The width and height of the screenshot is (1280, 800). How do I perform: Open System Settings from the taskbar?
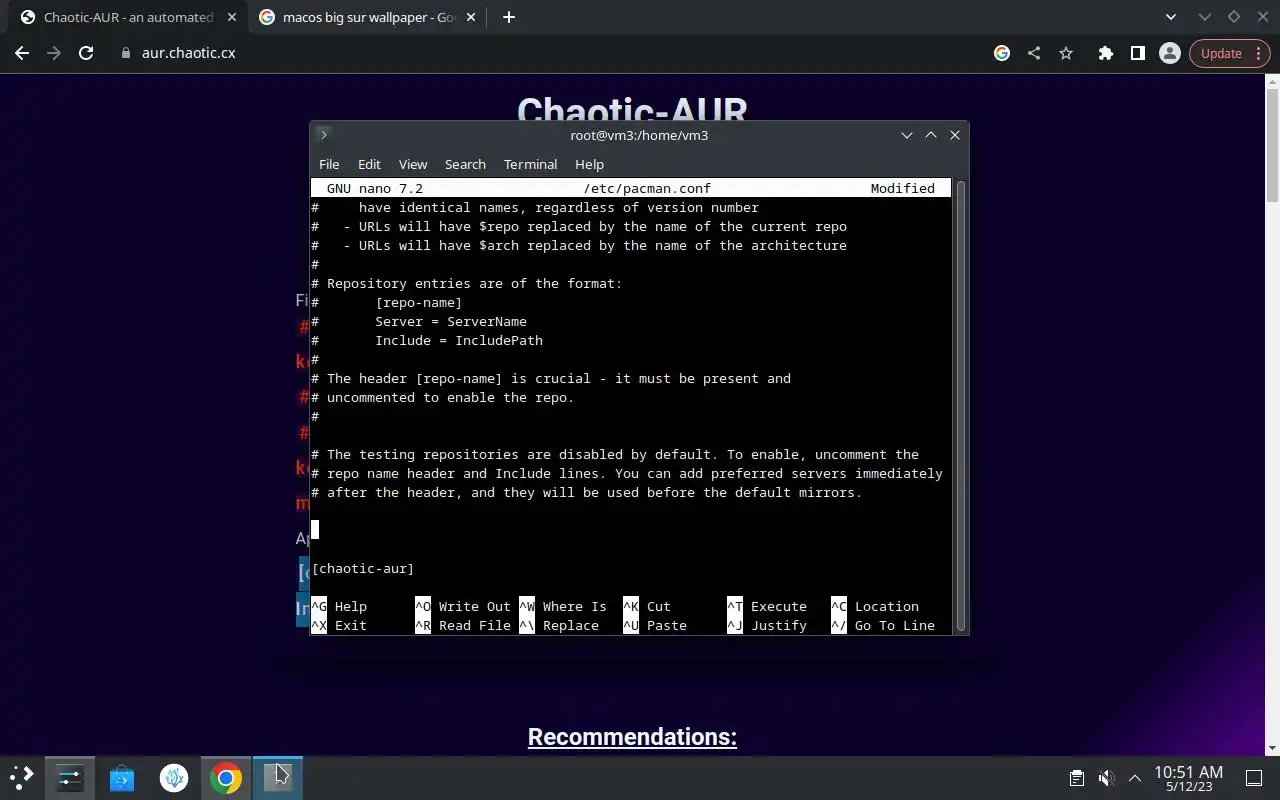(x=70, y=777)
